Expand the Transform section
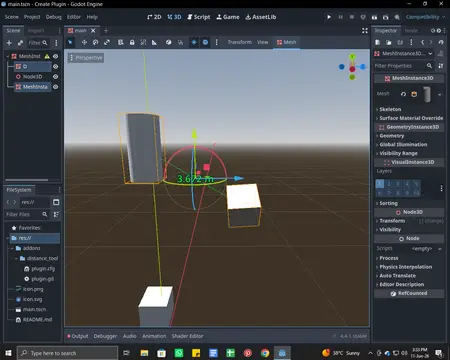Image resolution: width=450 pixels, height=360 pixels. click(x=410, y=221)
